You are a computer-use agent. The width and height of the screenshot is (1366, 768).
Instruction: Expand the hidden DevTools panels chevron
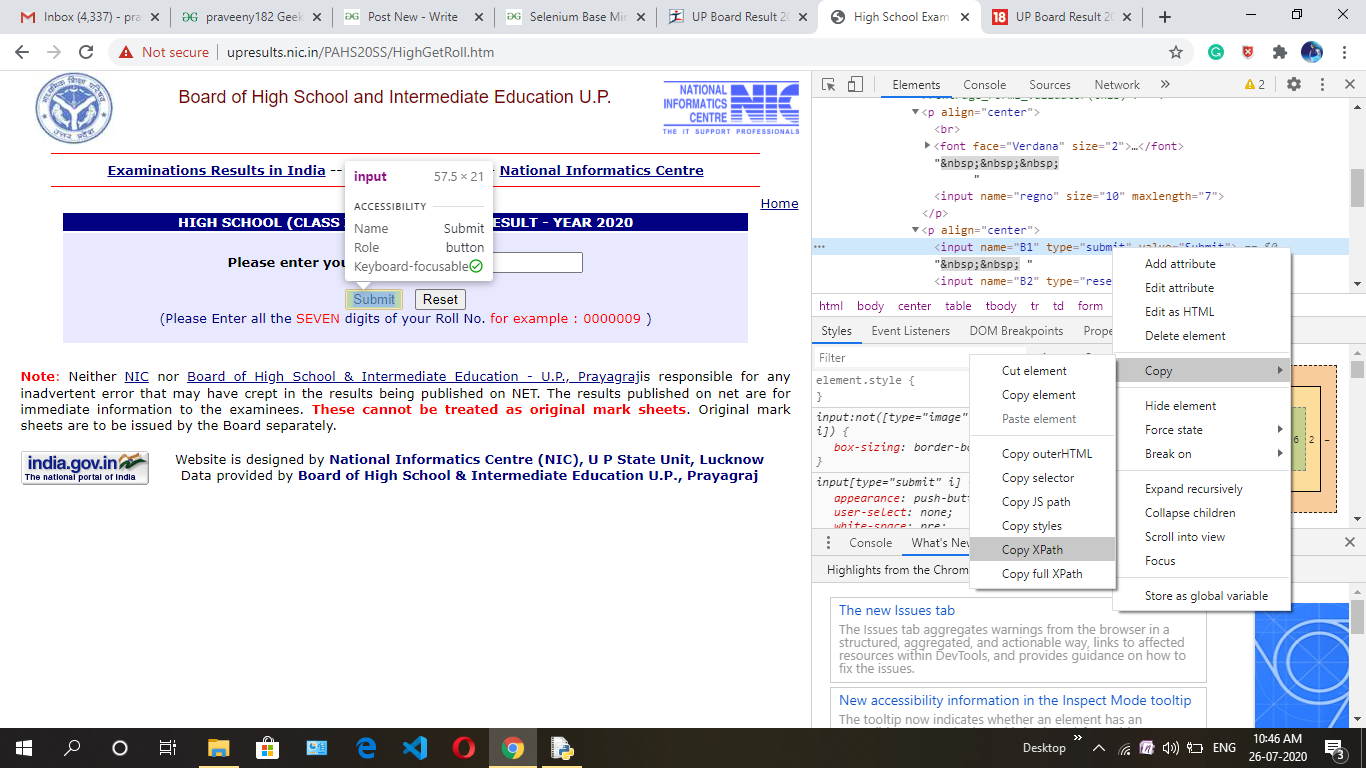coord(1165,85)
